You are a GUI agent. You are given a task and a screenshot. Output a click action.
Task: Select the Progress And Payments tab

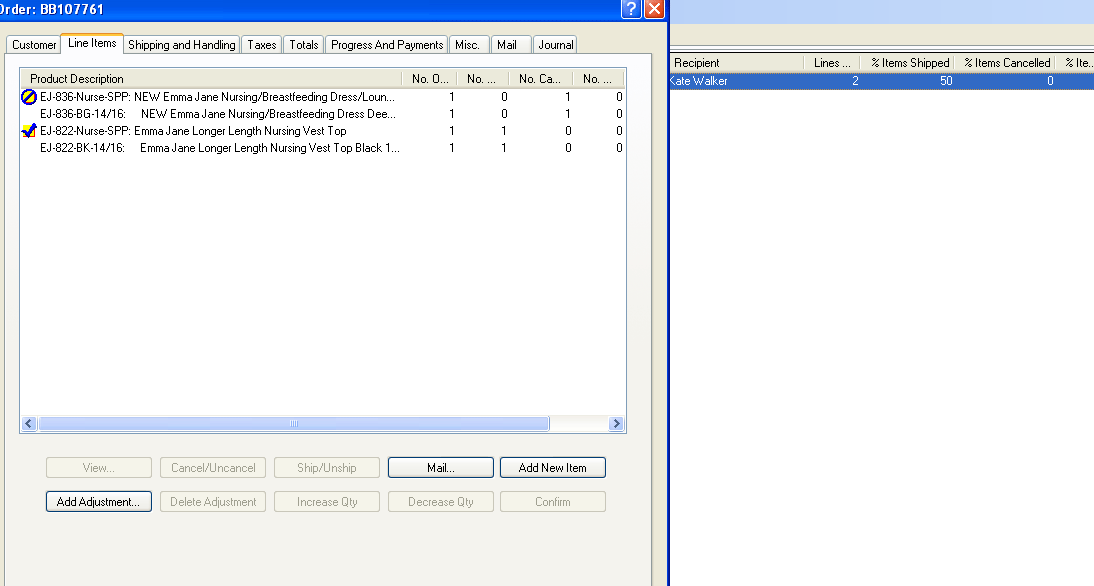click(387, 45)
